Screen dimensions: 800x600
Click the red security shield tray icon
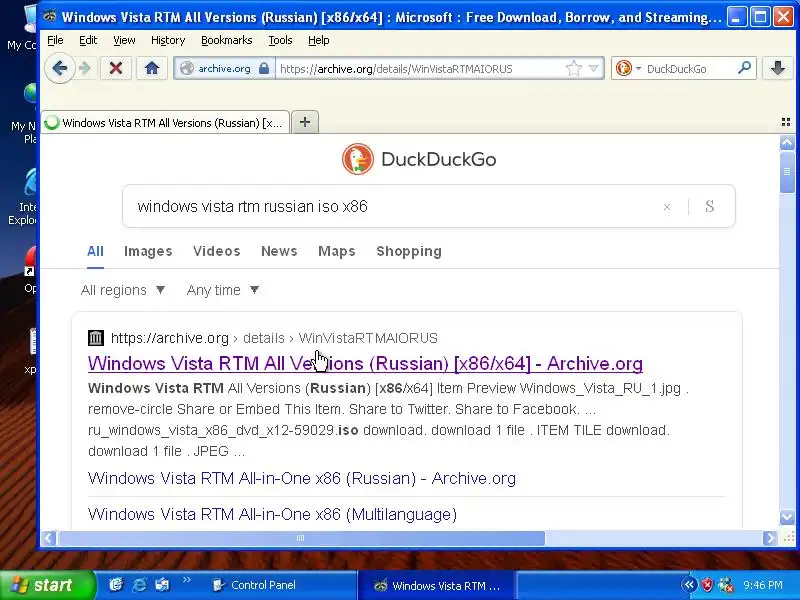coord(707,585)
